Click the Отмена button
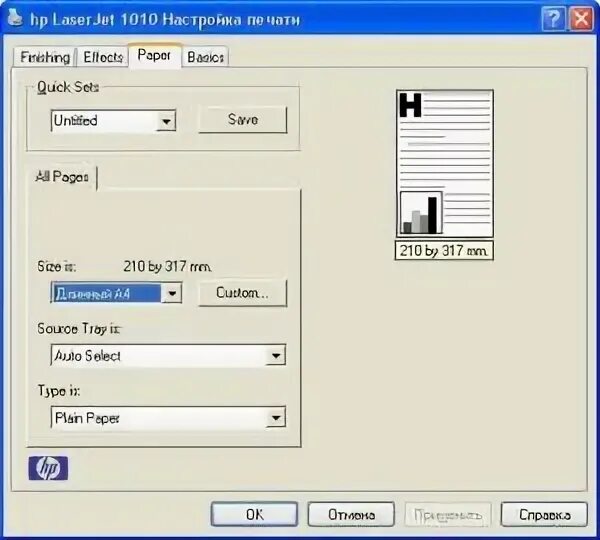 351,514
